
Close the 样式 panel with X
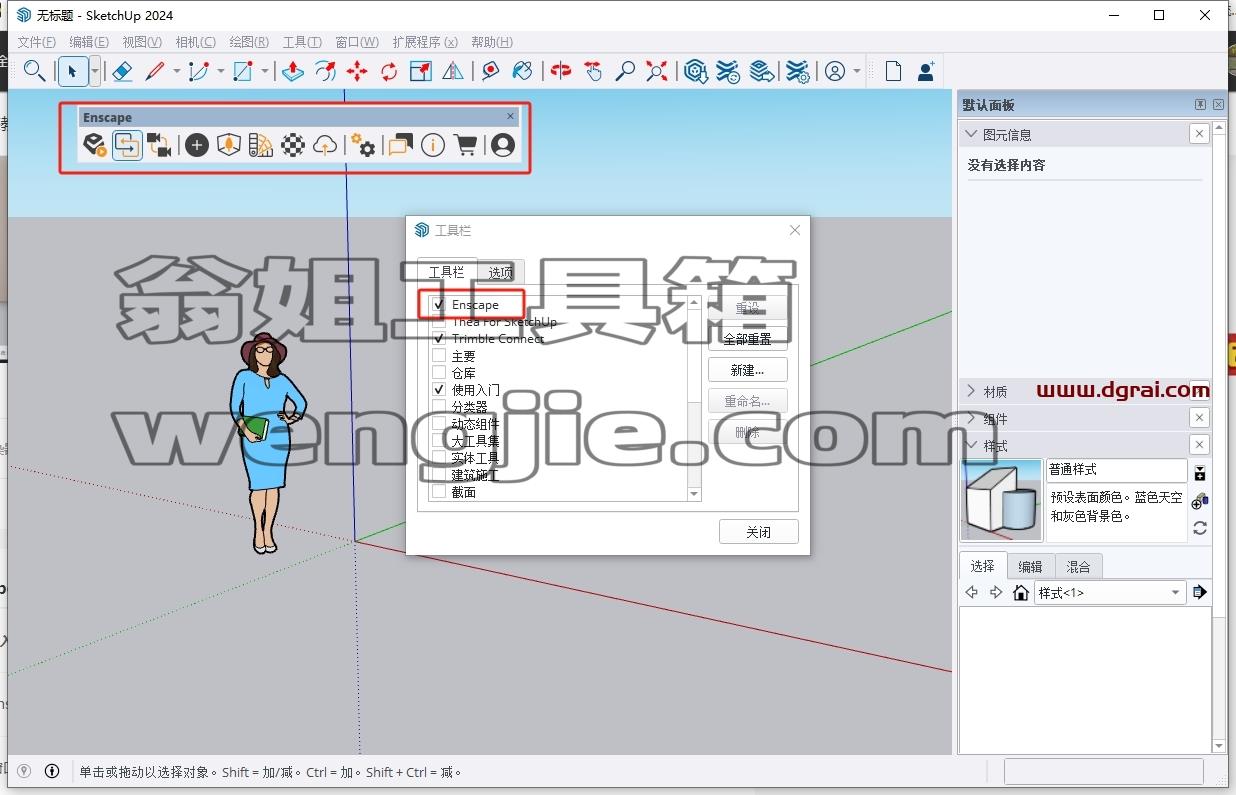click(1199, 444)
